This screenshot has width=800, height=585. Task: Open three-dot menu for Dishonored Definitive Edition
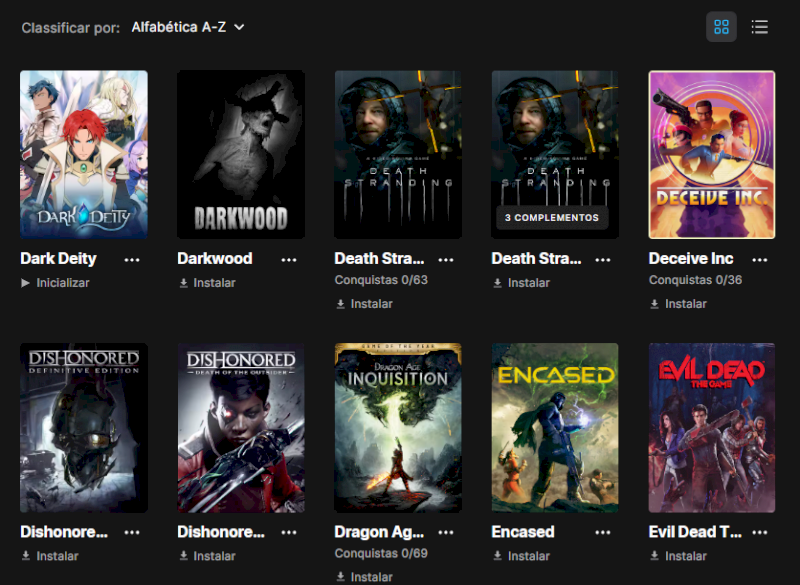point(132,532)
